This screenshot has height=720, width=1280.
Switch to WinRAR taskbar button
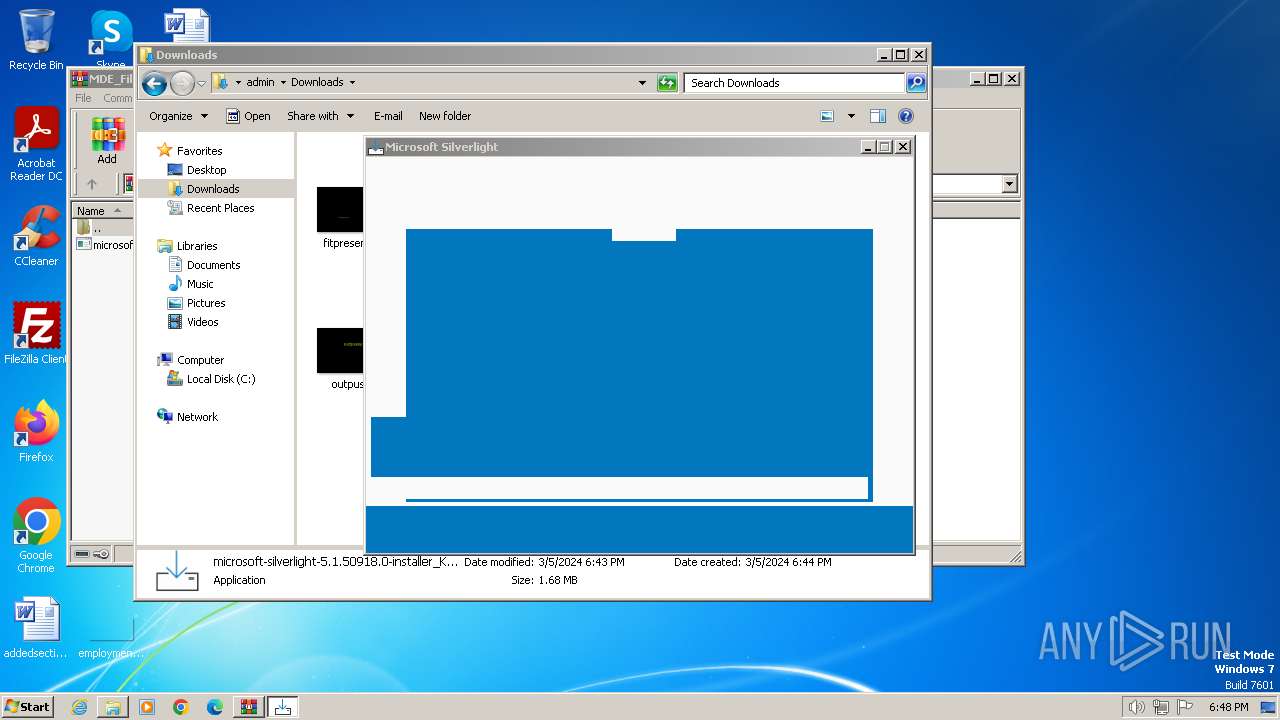pyautogui.click(x=249, y=707)
